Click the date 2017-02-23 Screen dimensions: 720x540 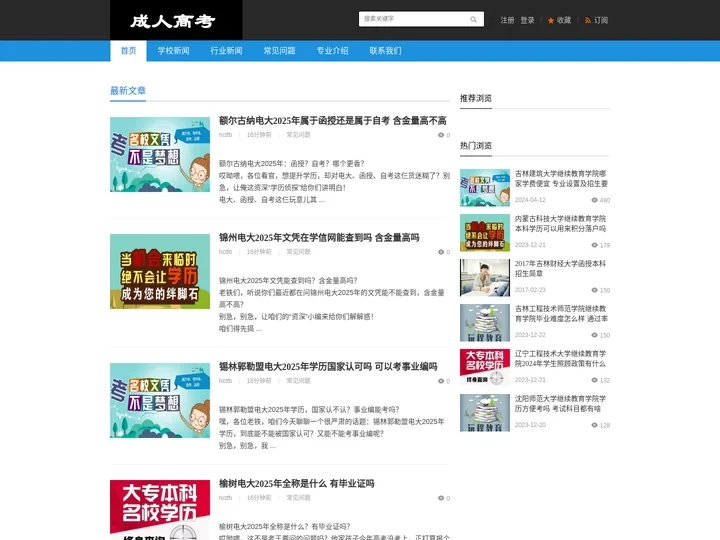pos(530,290)
